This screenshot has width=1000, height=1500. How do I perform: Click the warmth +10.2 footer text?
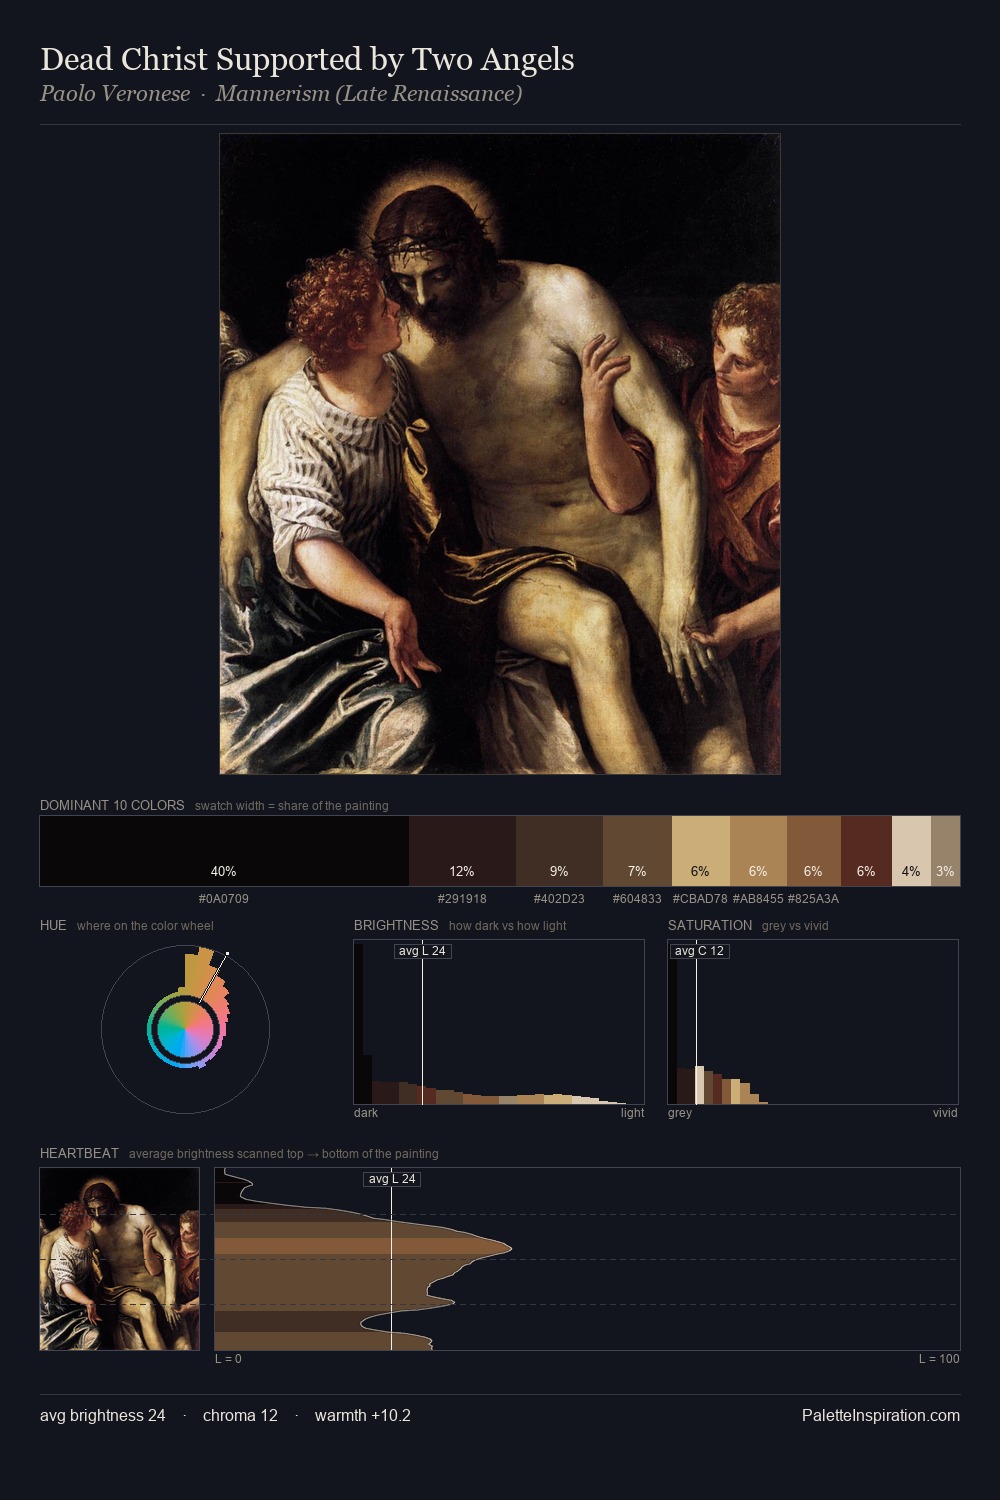363,1416
